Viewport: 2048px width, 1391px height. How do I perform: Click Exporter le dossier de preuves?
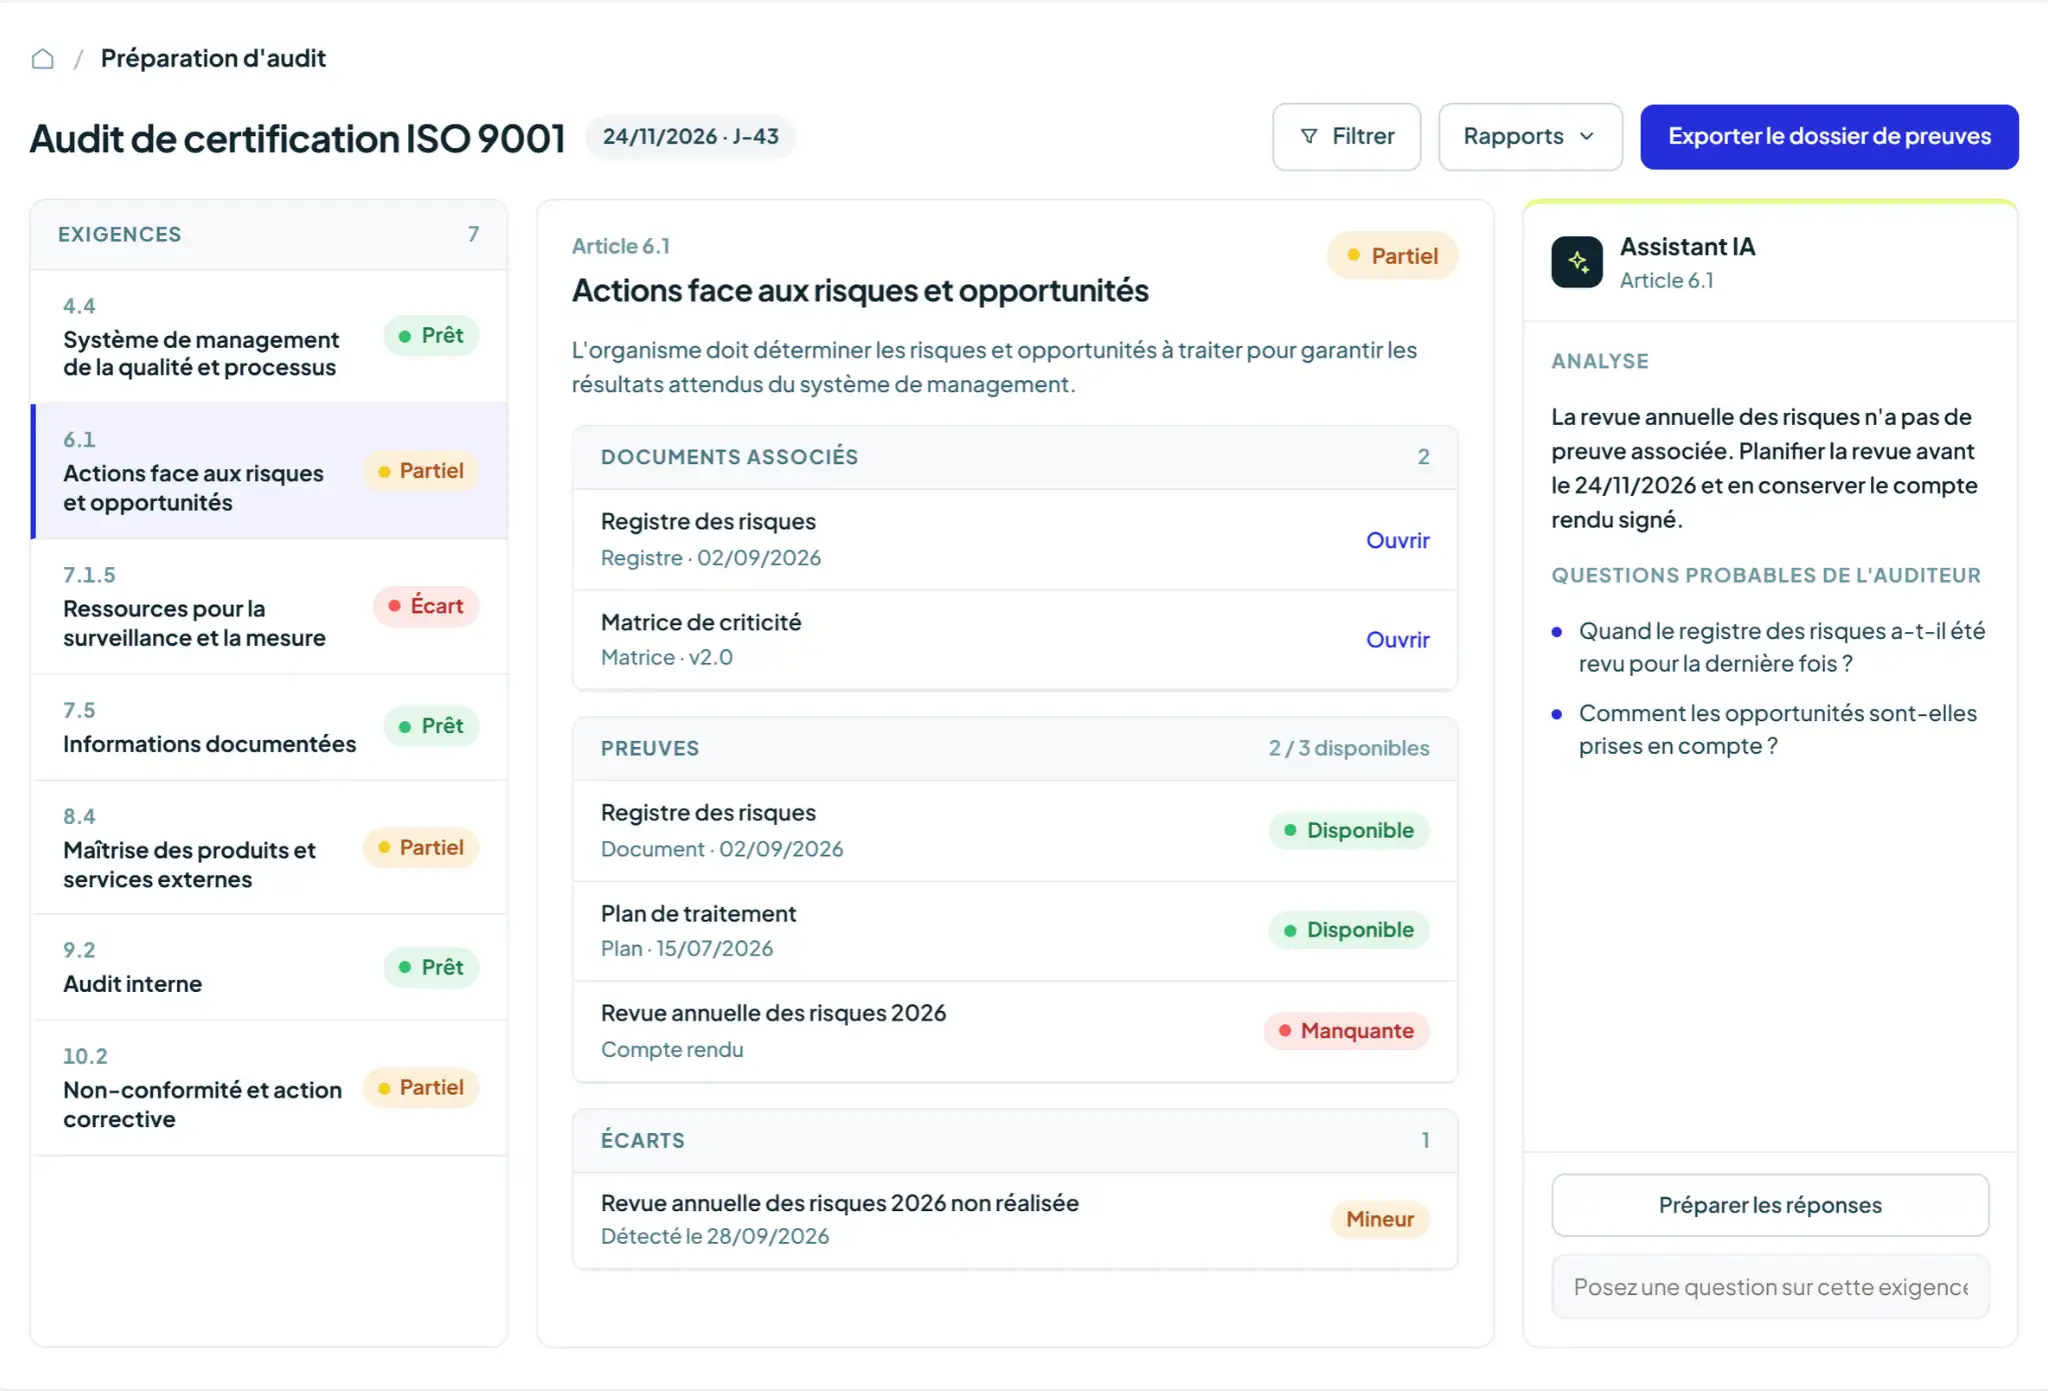(1829, 137)
